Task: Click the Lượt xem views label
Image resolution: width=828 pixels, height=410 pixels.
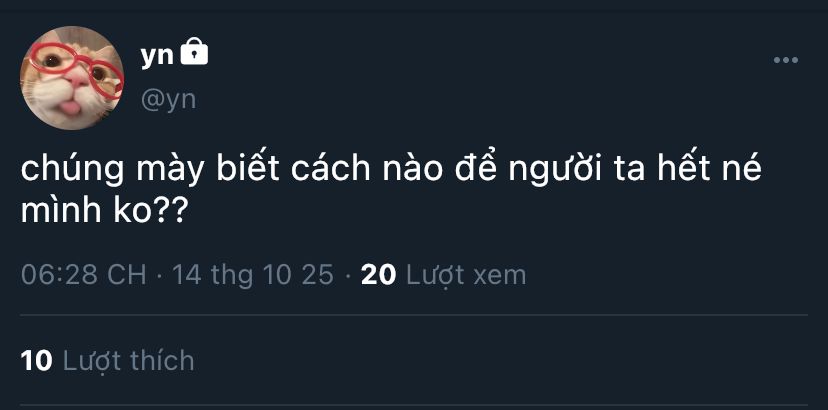Action: [465, 274]
